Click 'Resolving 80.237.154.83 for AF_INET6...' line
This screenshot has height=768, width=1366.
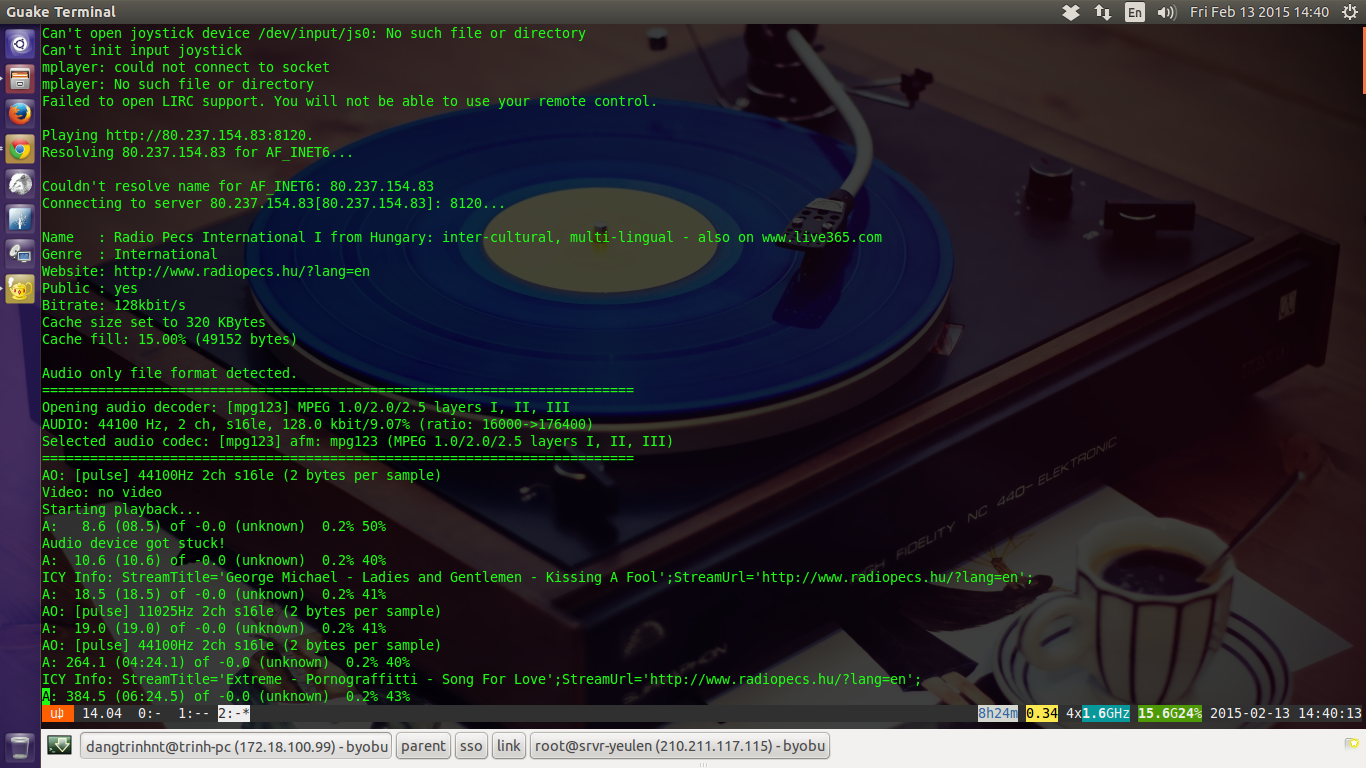tap(198, 152)
